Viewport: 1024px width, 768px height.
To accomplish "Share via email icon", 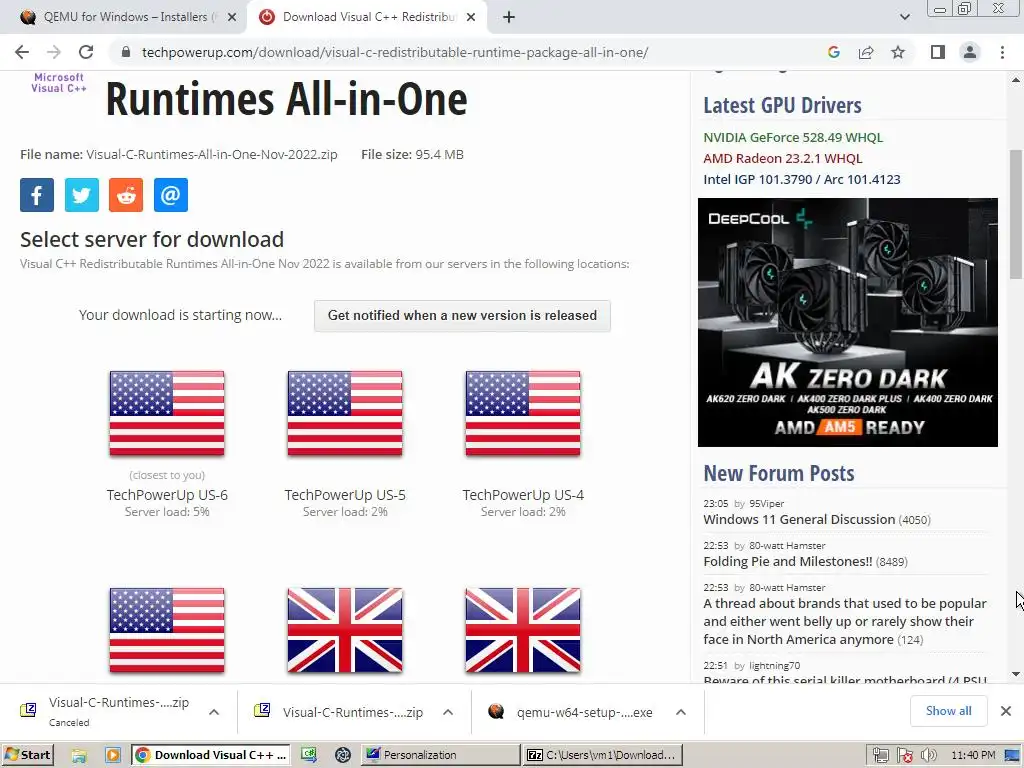I will (x=170, y=195).
